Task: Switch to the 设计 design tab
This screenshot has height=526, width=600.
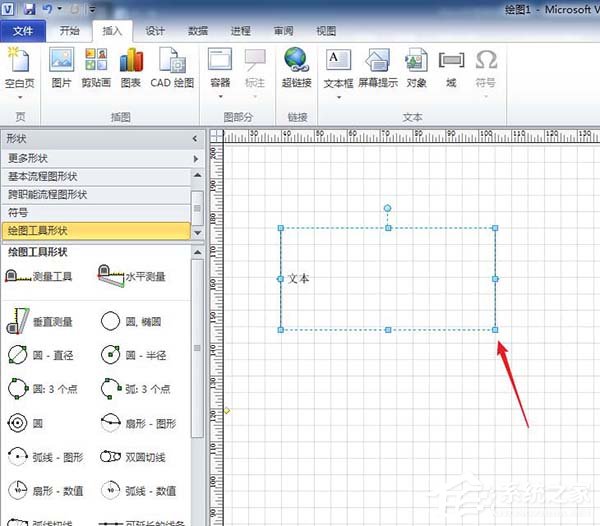Action: (x=155, y=31)
